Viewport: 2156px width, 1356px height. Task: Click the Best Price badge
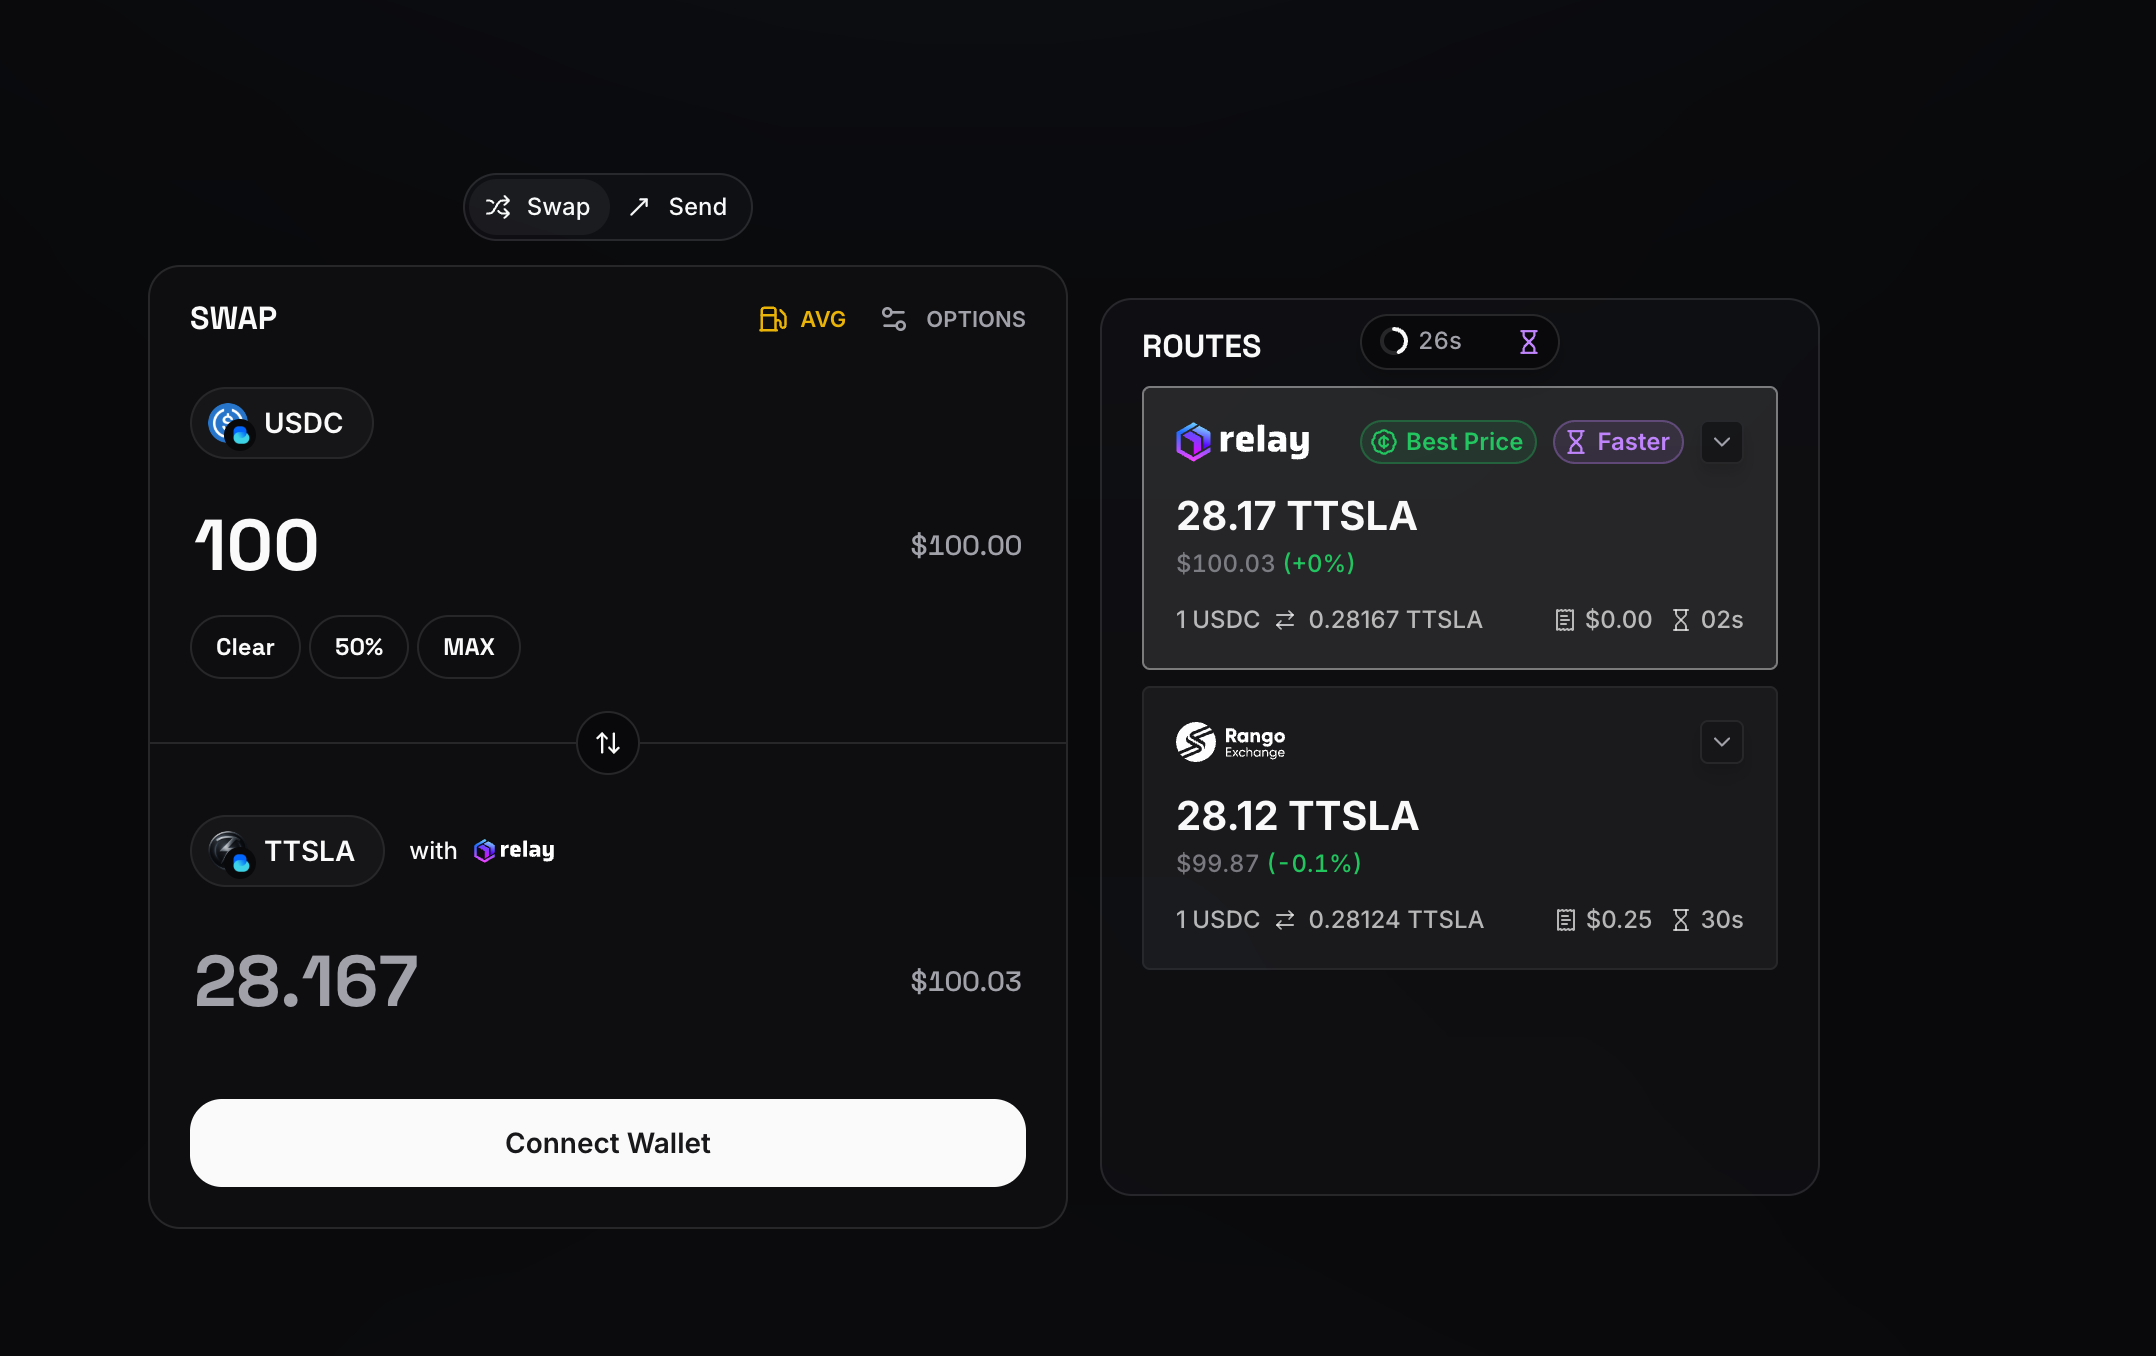pyautogui.click(x=1448, y=442)
